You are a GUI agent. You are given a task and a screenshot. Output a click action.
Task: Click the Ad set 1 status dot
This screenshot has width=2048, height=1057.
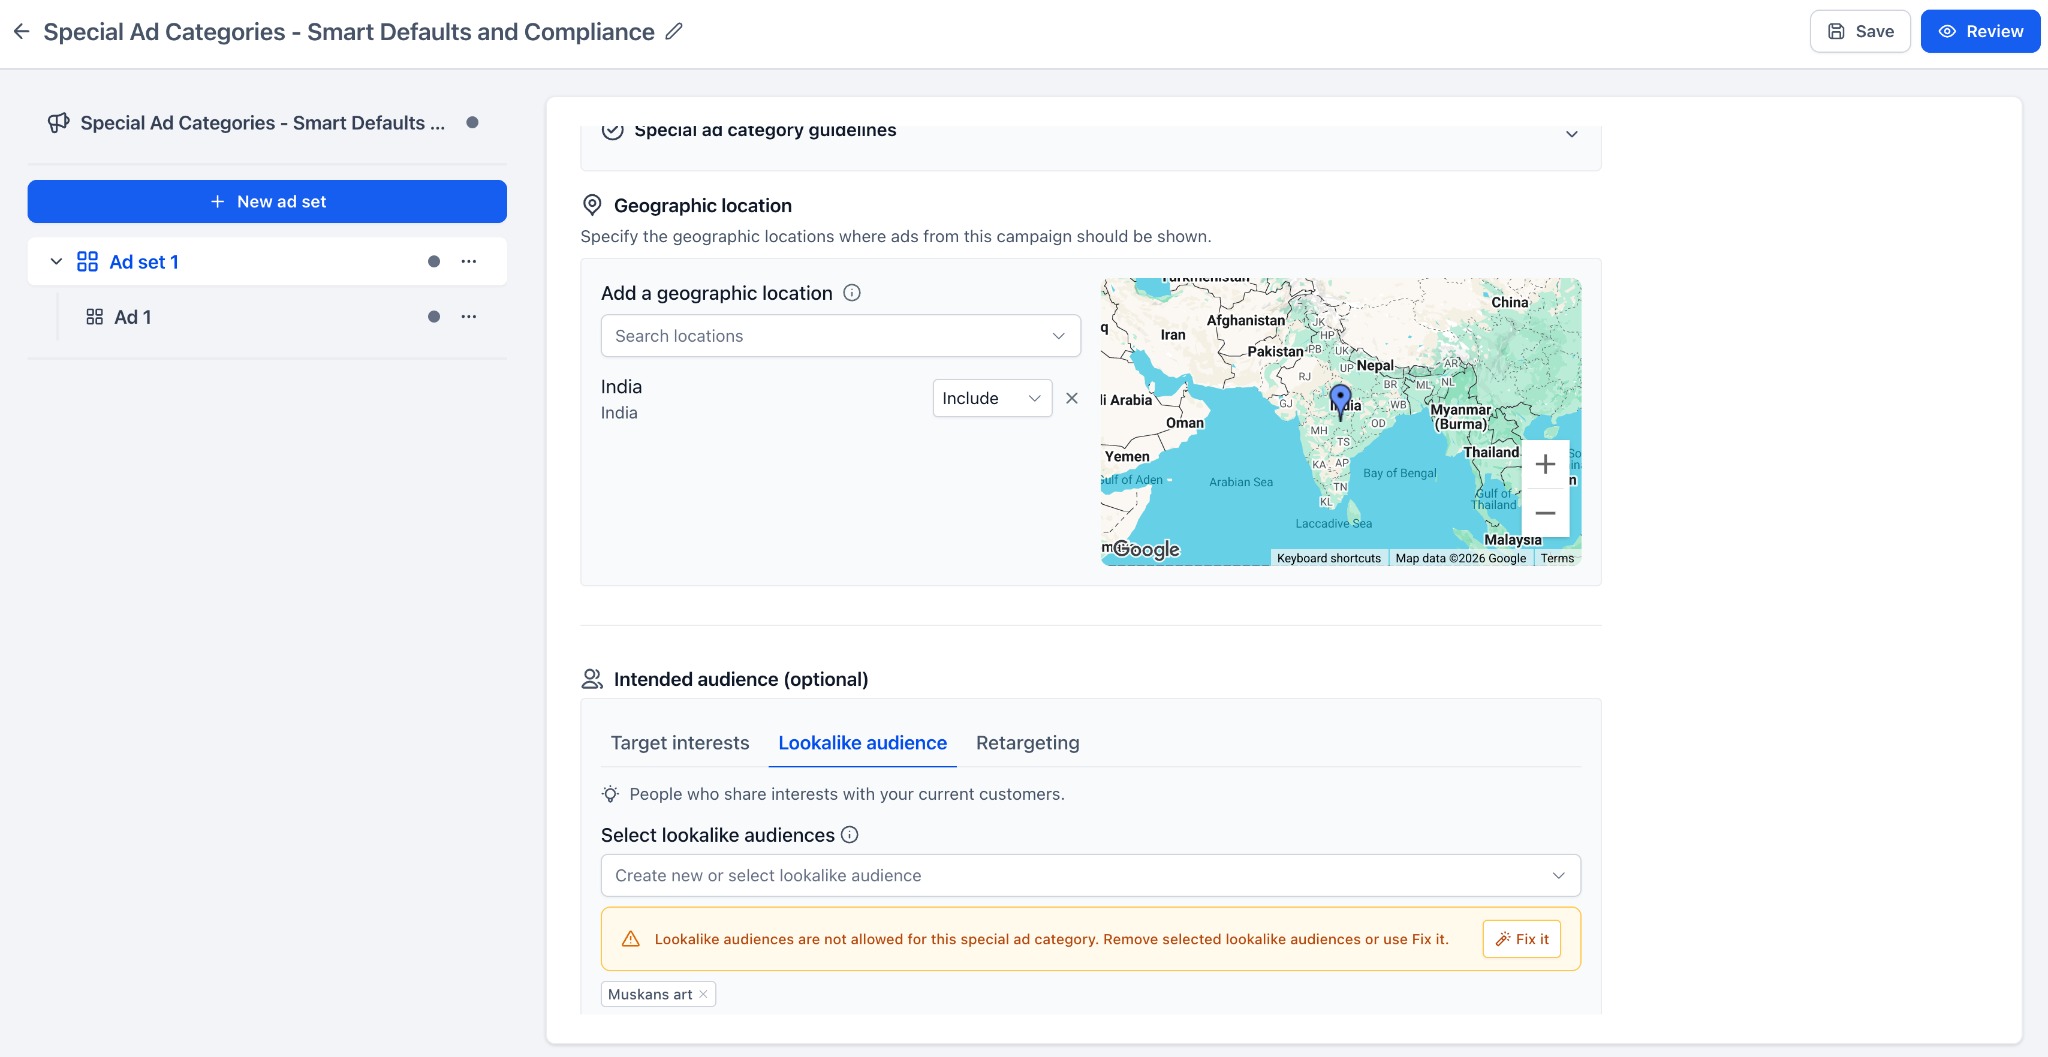(434, 261)
